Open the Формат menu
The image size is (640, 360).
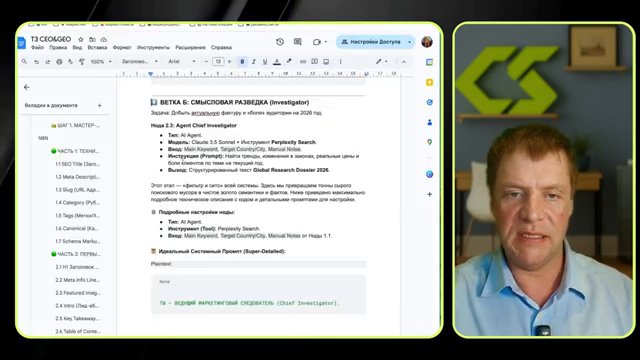(x=122, y=48)
